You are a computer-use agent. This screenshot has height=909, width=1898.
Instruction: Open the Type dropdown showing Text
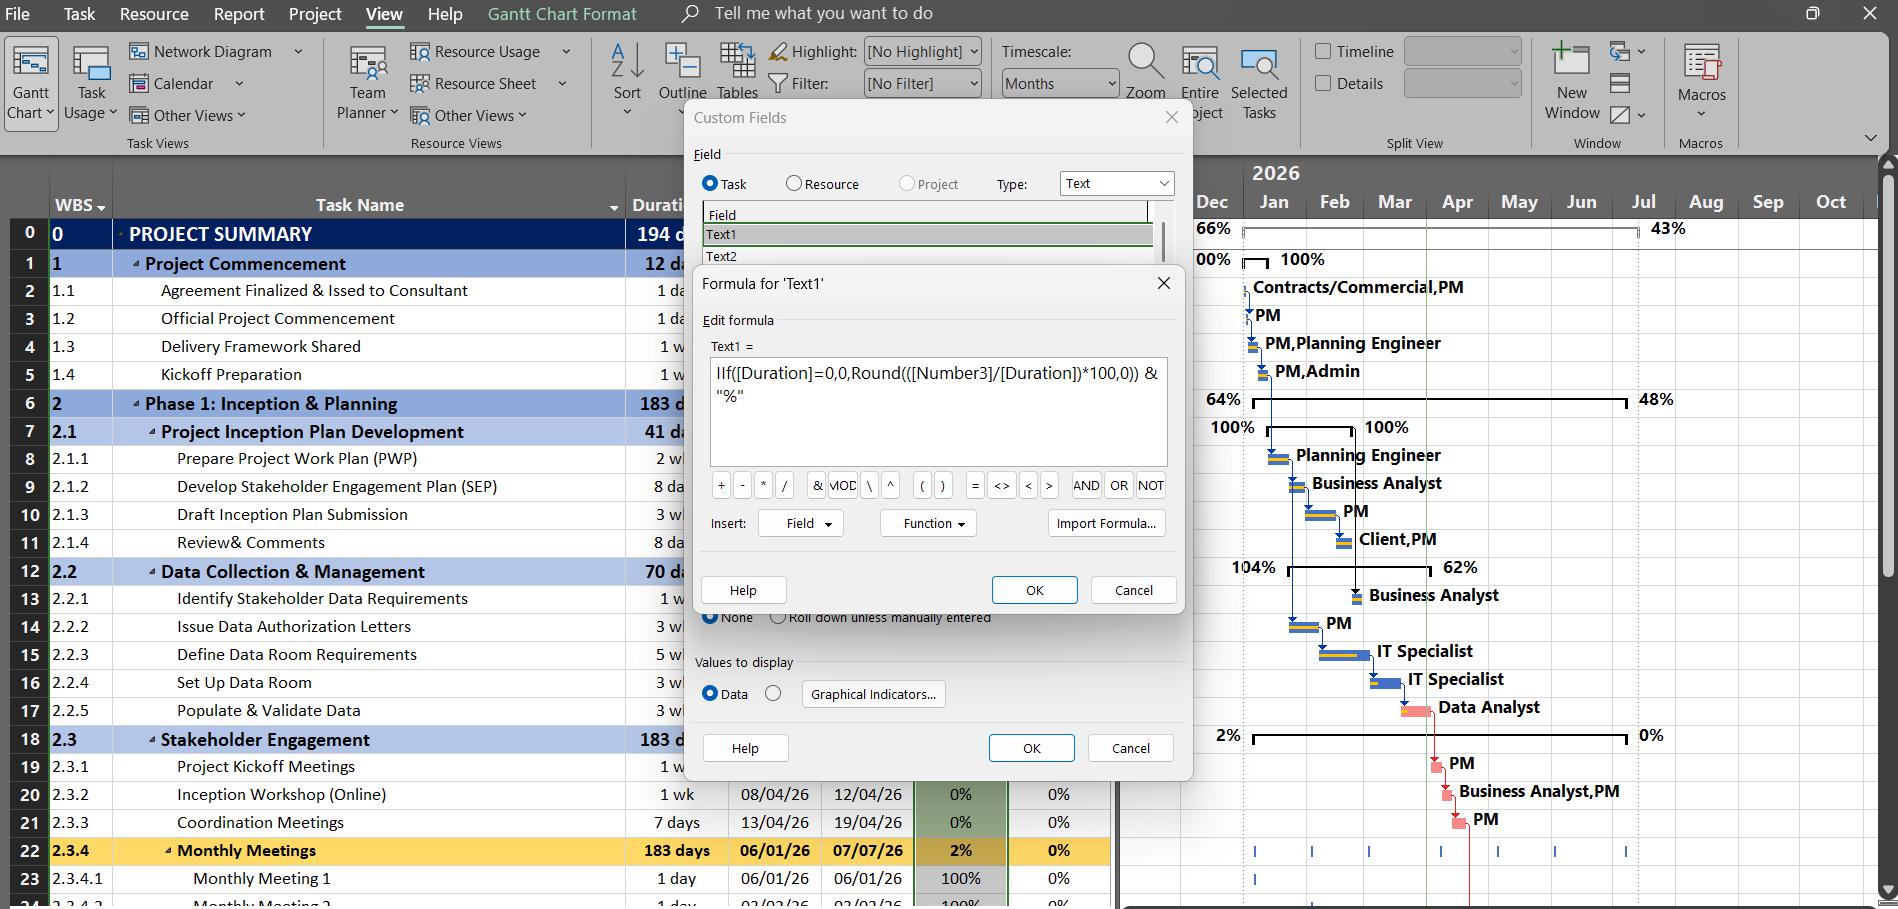coord(1116,183)
